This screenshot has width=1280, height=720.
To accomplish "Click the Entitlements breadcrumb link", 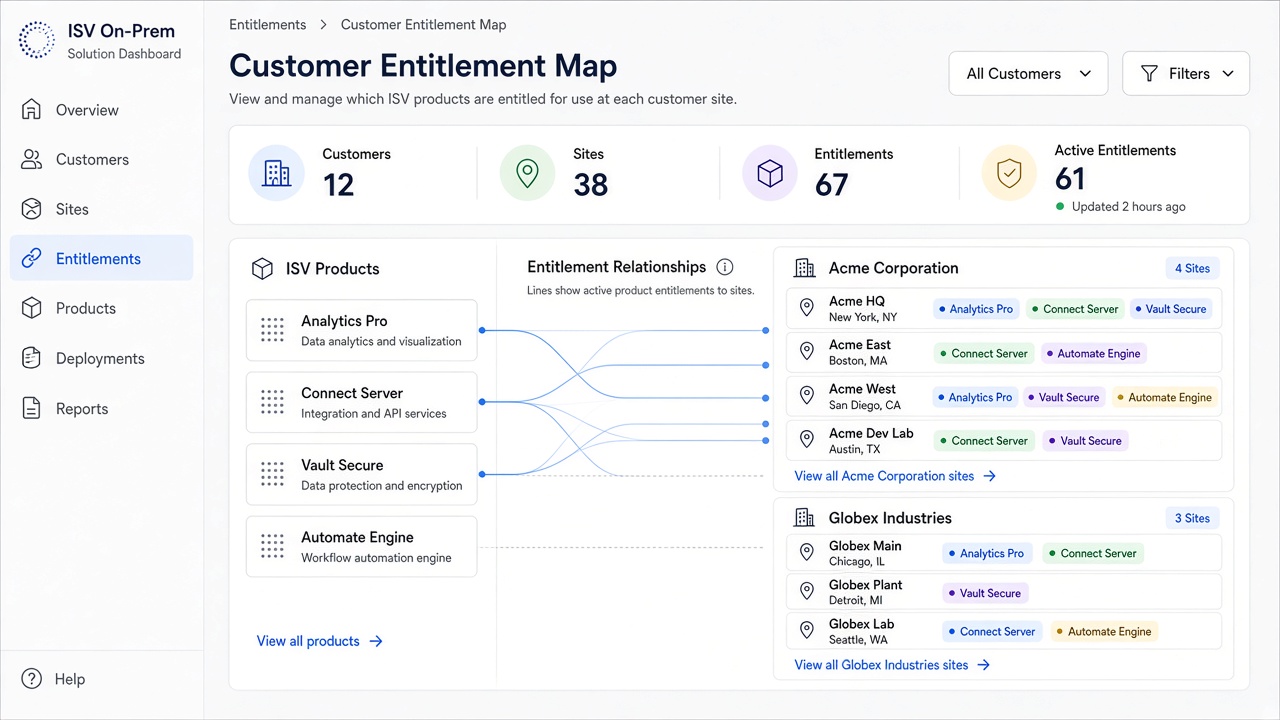I will tap(268, 24).
